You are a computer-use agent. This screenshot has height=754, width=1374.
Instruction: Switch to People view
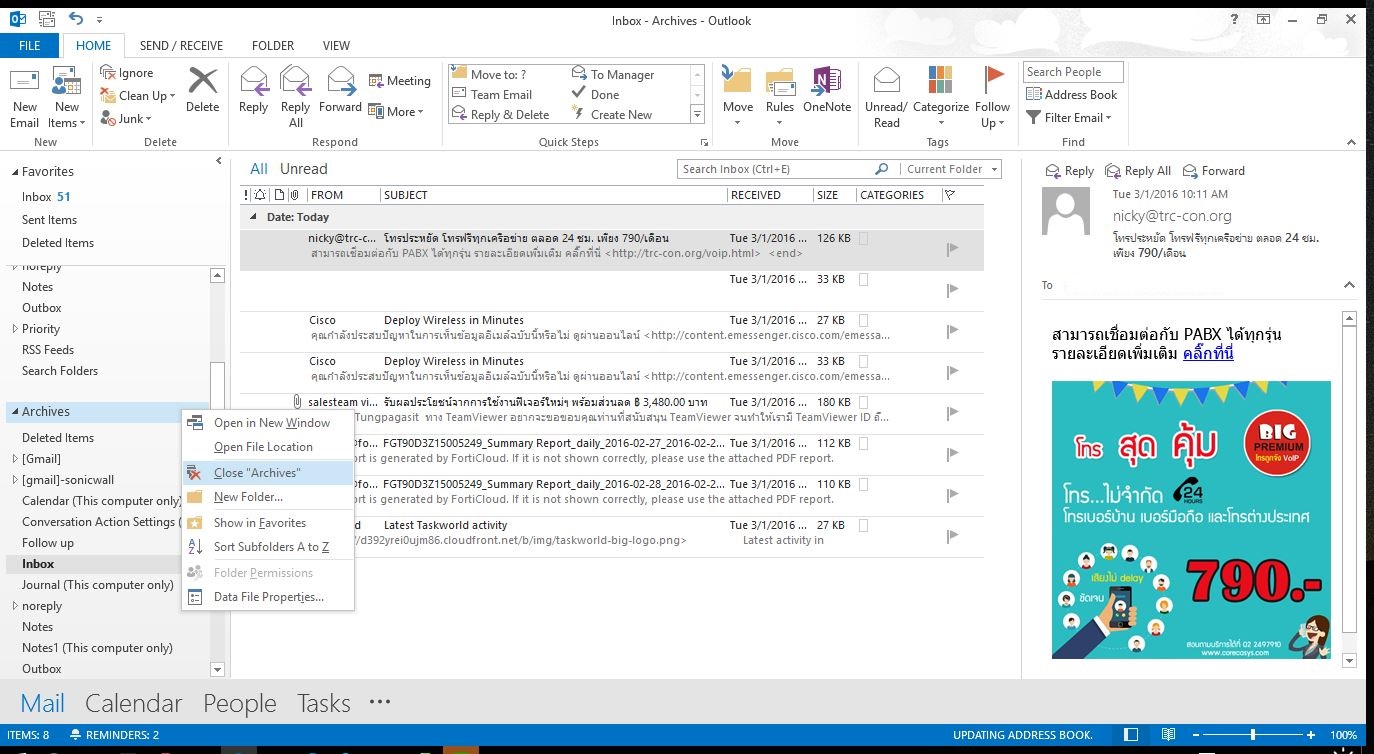[240, 703]
